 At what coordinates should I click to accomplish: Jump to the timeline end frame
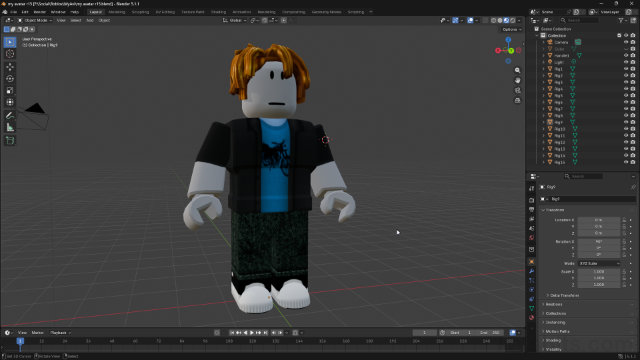pyautogui.click(x=265, y=333)
